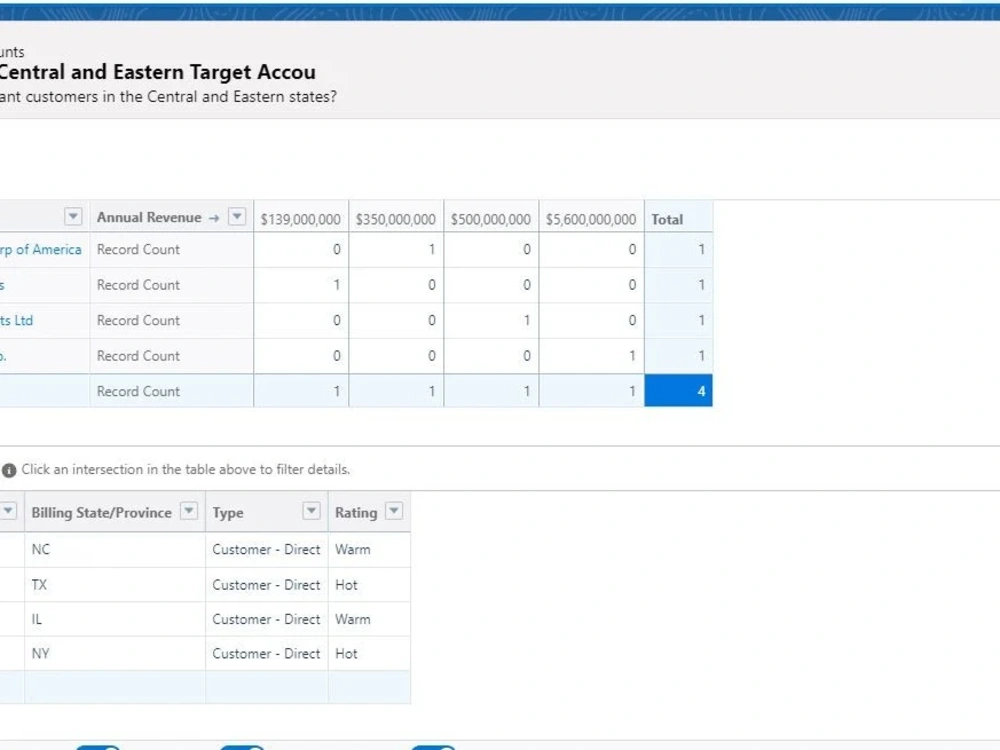Open the dropdown left of Annual Revenue header

click(x=73, y=217)
